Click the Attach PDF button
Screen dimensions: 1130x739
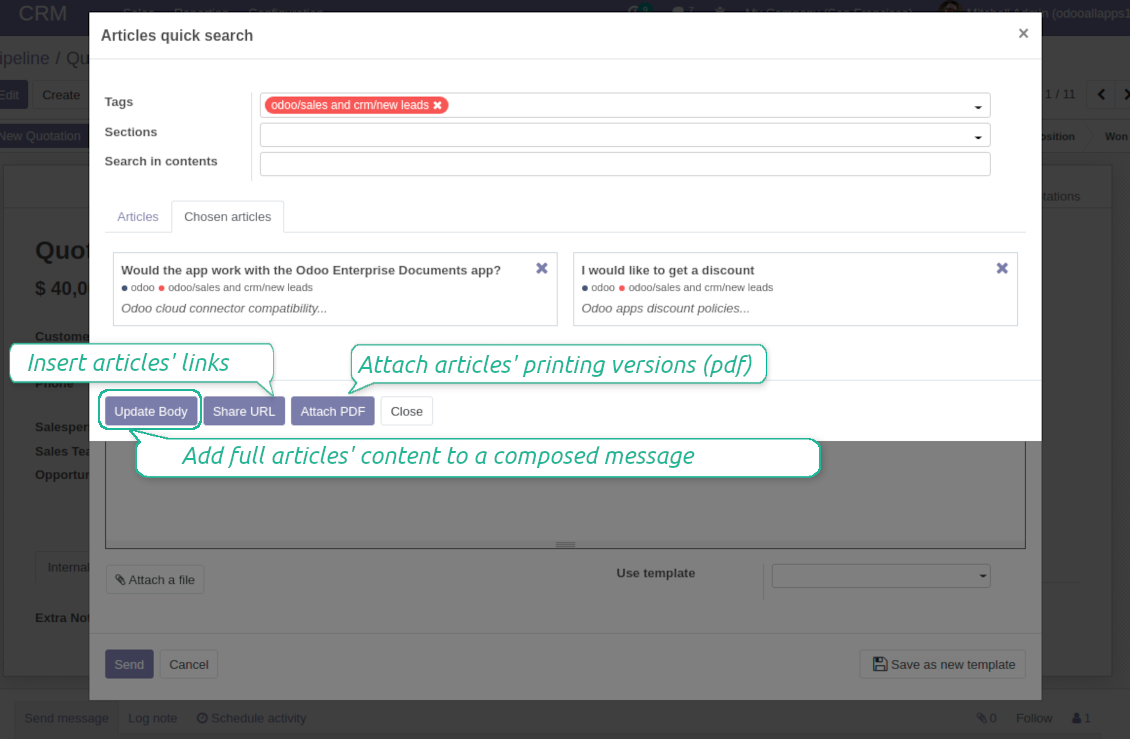click(x=332, y=411)
